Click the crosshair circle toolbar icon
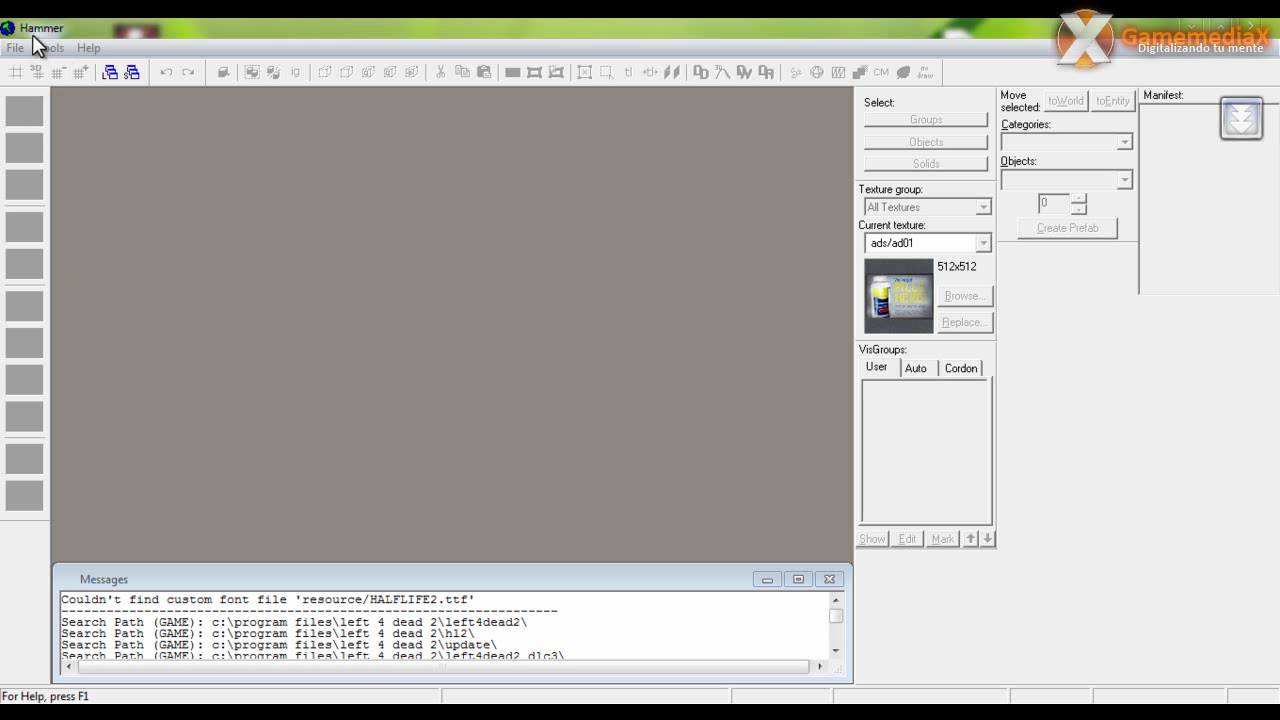1280x720 pixels. click(x=816, y=72)
